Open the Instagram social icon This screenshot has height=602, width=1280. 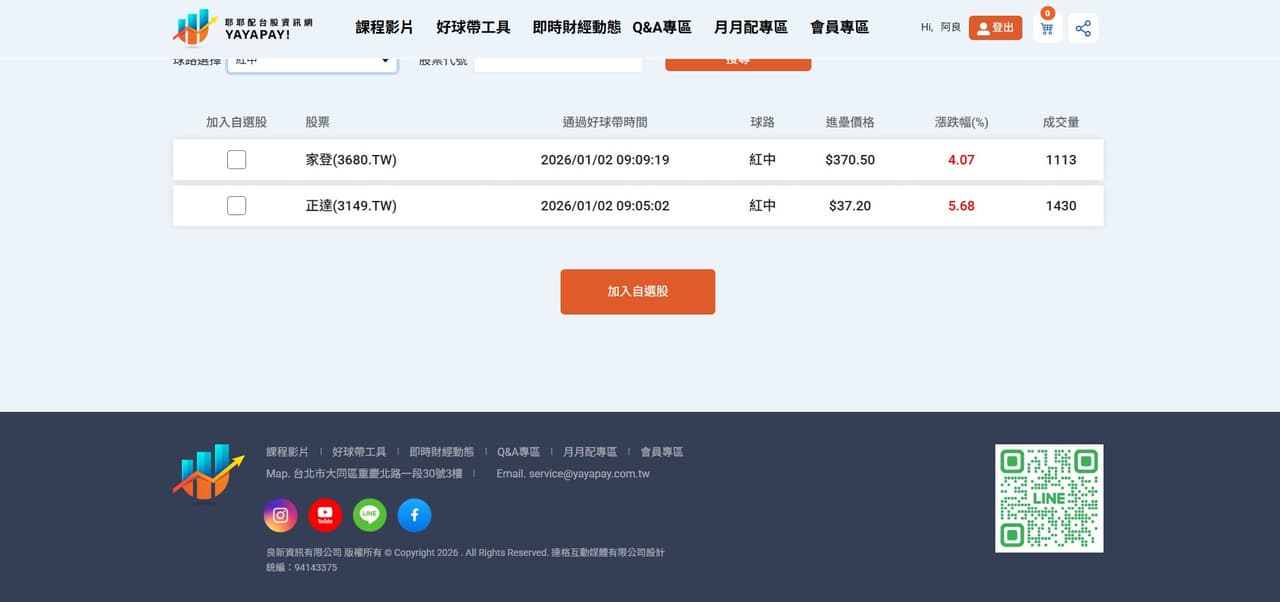(281, 515)
